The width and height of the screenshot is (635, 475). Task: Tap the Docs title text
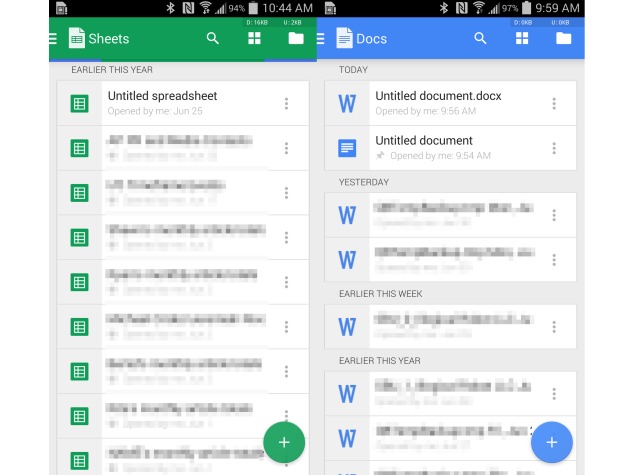point(371,39)
